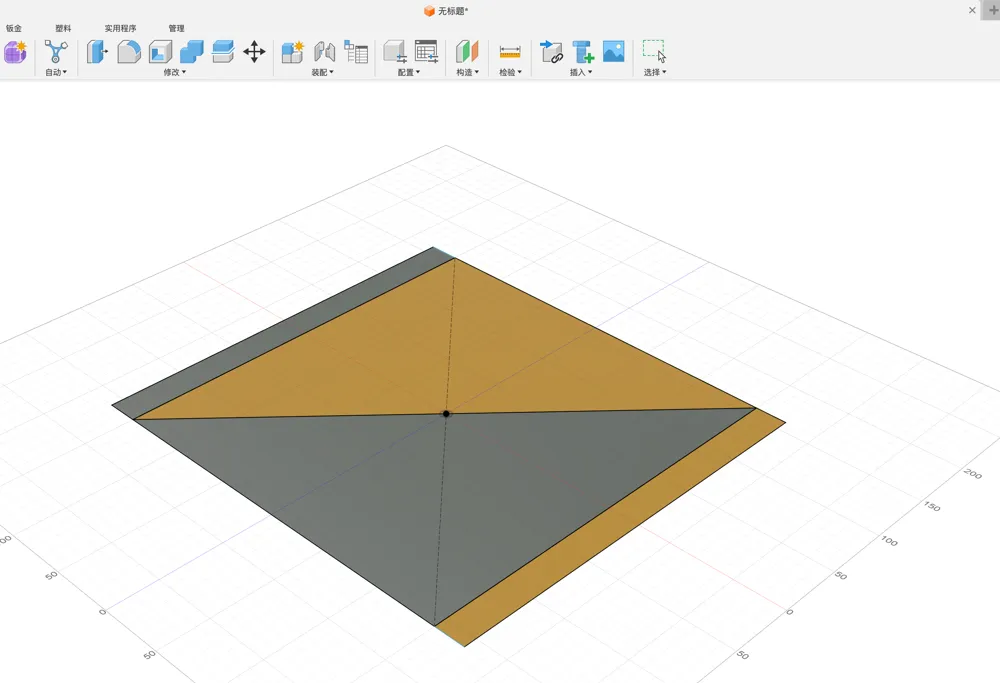Click the Measure ruler icon
The image size is (1000, 683).
pos(510,52)
